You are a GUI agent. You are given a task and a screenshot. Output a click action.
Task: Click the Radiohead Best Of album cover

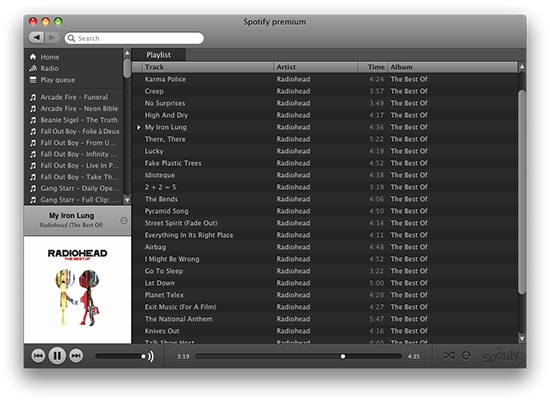78,289
